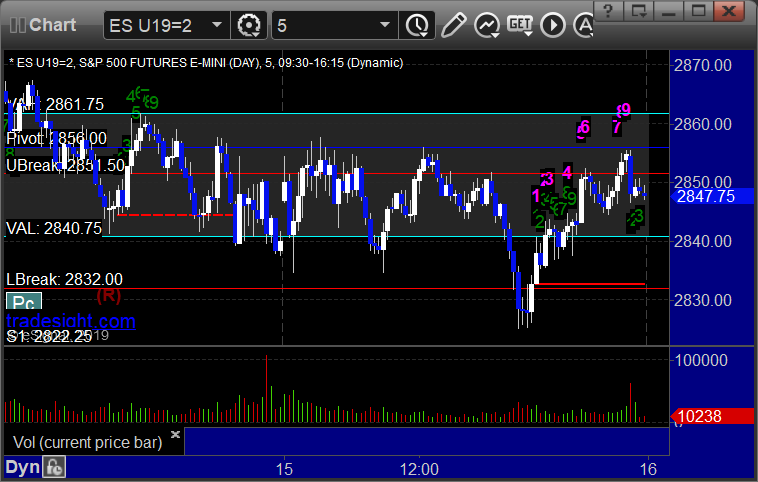Expand the interval 5 dropdown
758x482 pixels.
(x=385, y=25)
